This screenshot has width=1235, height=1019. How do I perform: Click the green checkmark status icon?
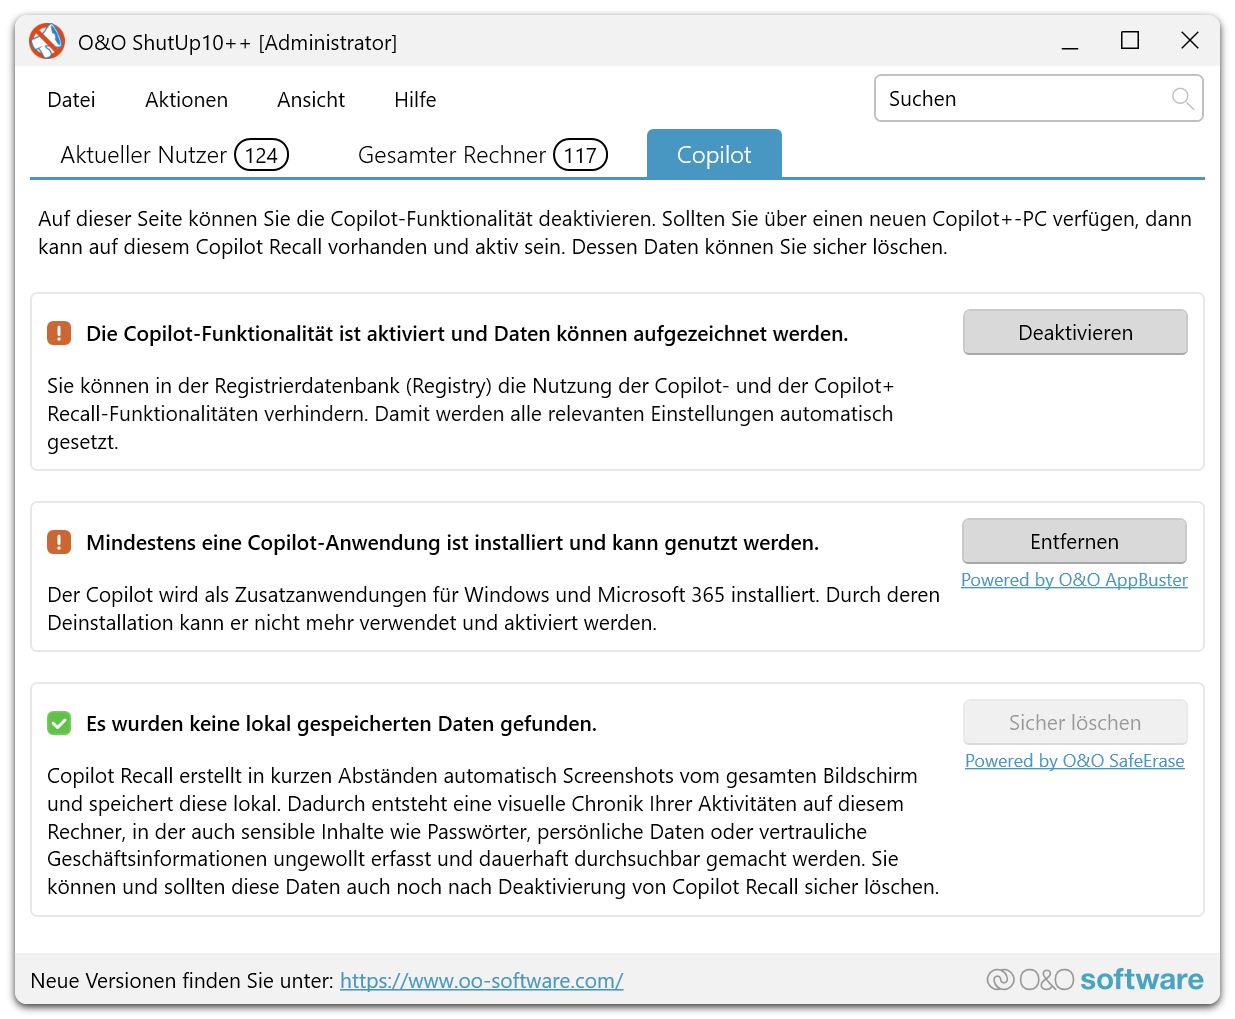click(x=59, y=723)
